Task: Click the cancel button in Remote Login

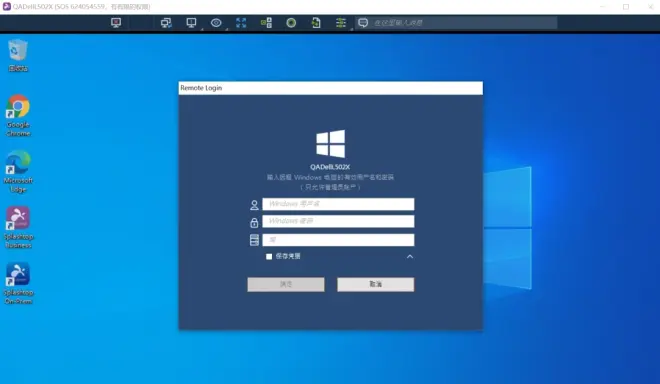Action: pos(375,284)
